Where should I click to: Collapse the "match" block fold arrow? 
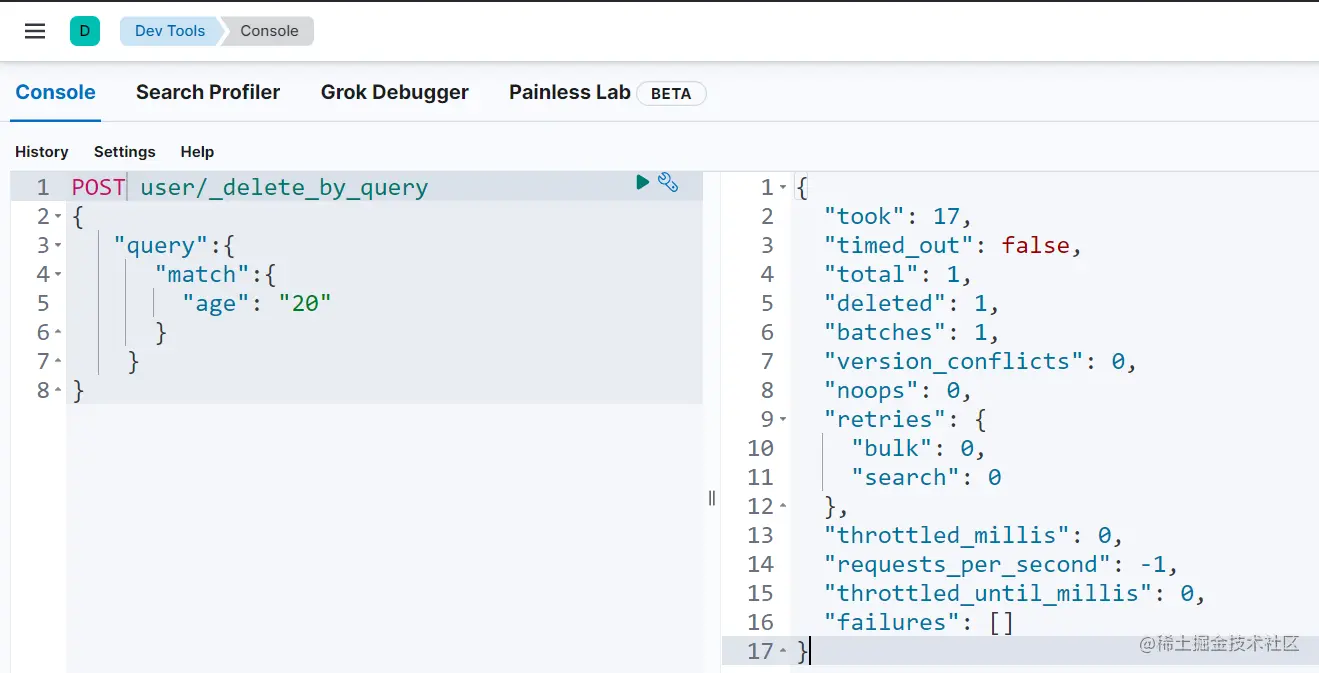click(x=59, y=275)
